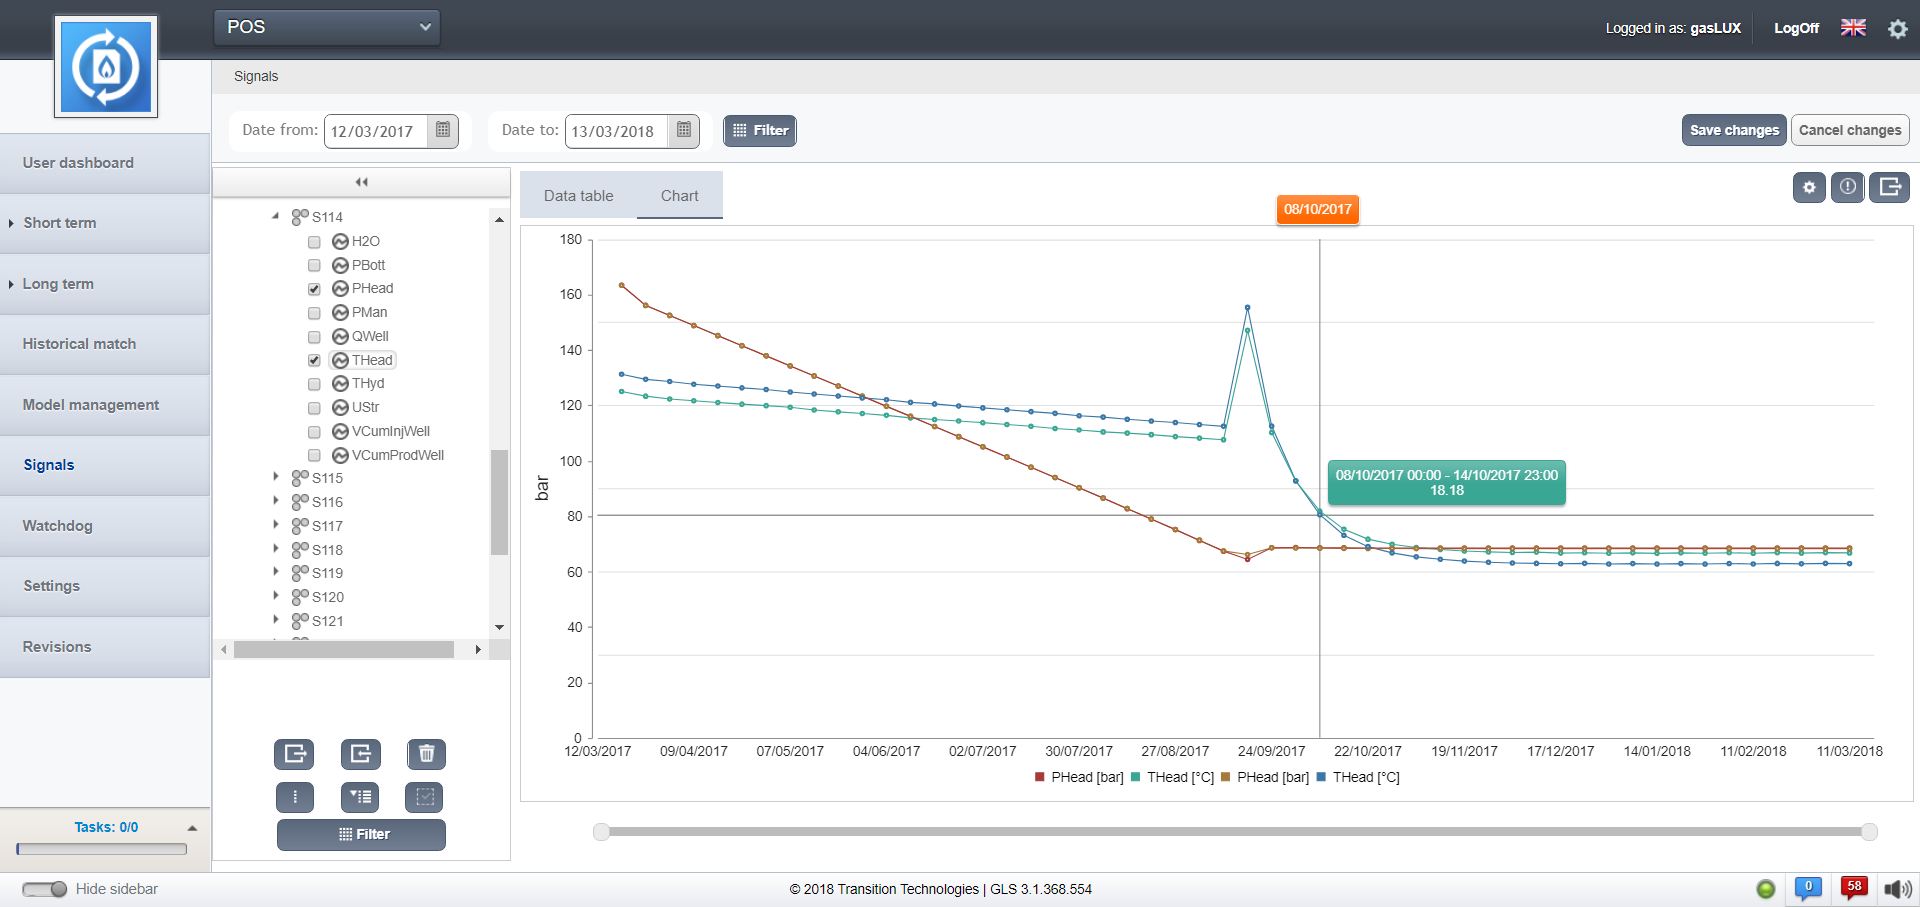Check the QWell signal checkbox
Viewport: 1920px width, 907px height.
(x=314, y=337)
